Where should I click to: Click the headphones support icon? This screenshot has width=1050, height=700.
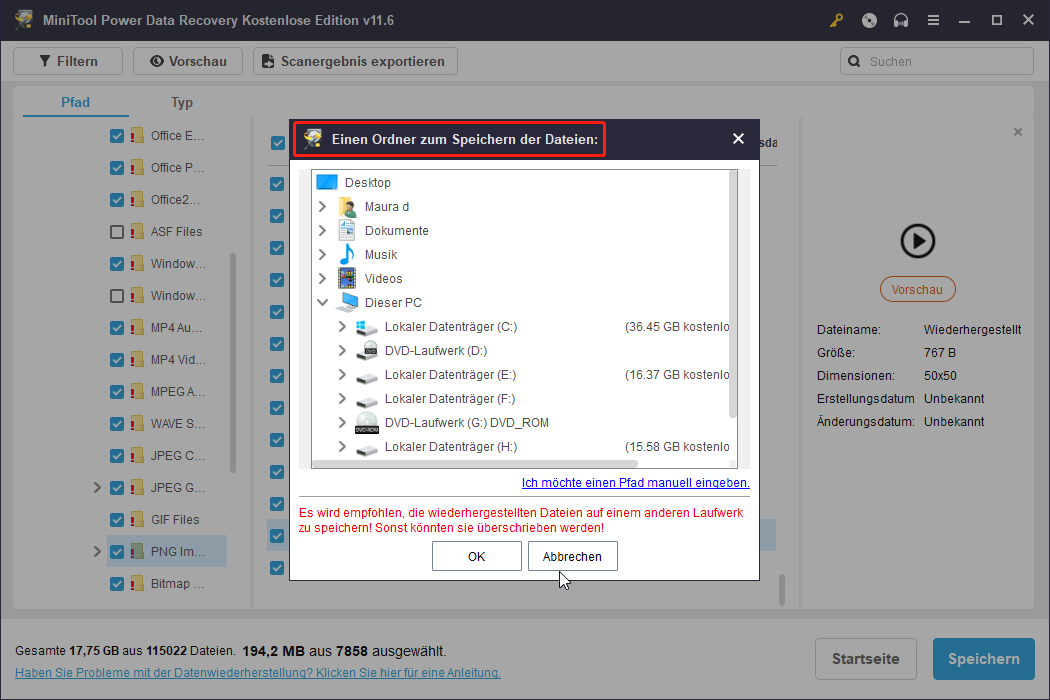click(x=901, y=21)
